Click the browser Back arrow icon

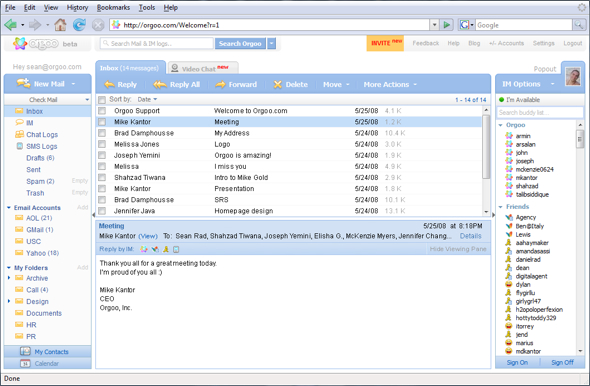pos(10,25)
